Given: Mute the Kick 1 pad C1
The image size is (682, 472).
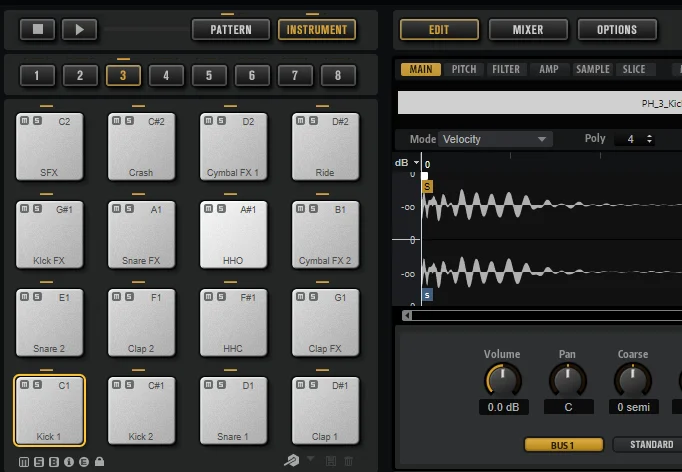Looking at the screenshot, I should tap(25, 385).
